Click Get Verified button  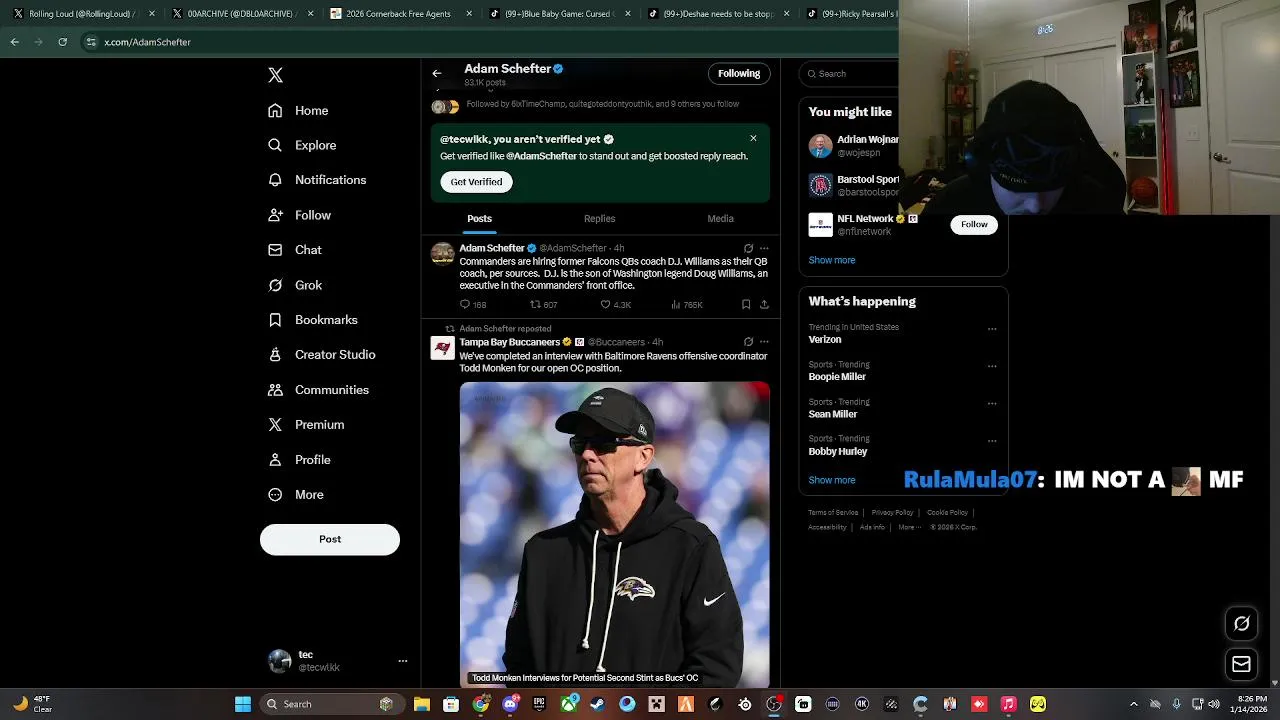tap(476, 182)
